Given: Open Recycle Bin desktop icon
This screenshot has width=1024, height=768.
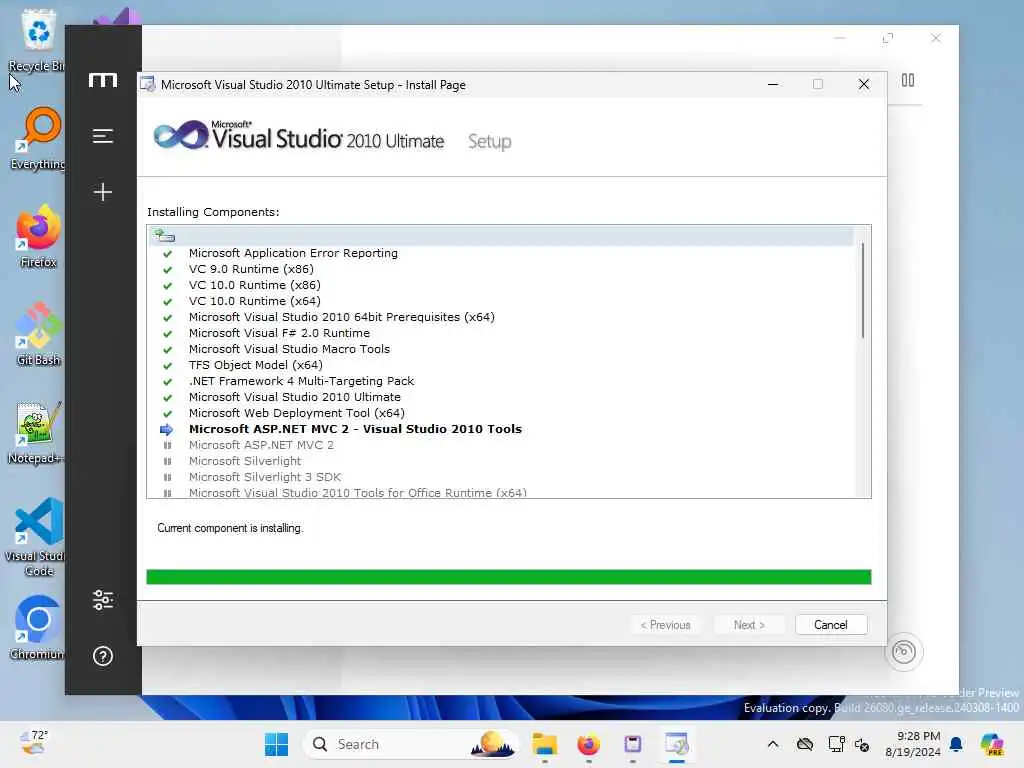Looking at the screenshot, I should pos(37,39).
